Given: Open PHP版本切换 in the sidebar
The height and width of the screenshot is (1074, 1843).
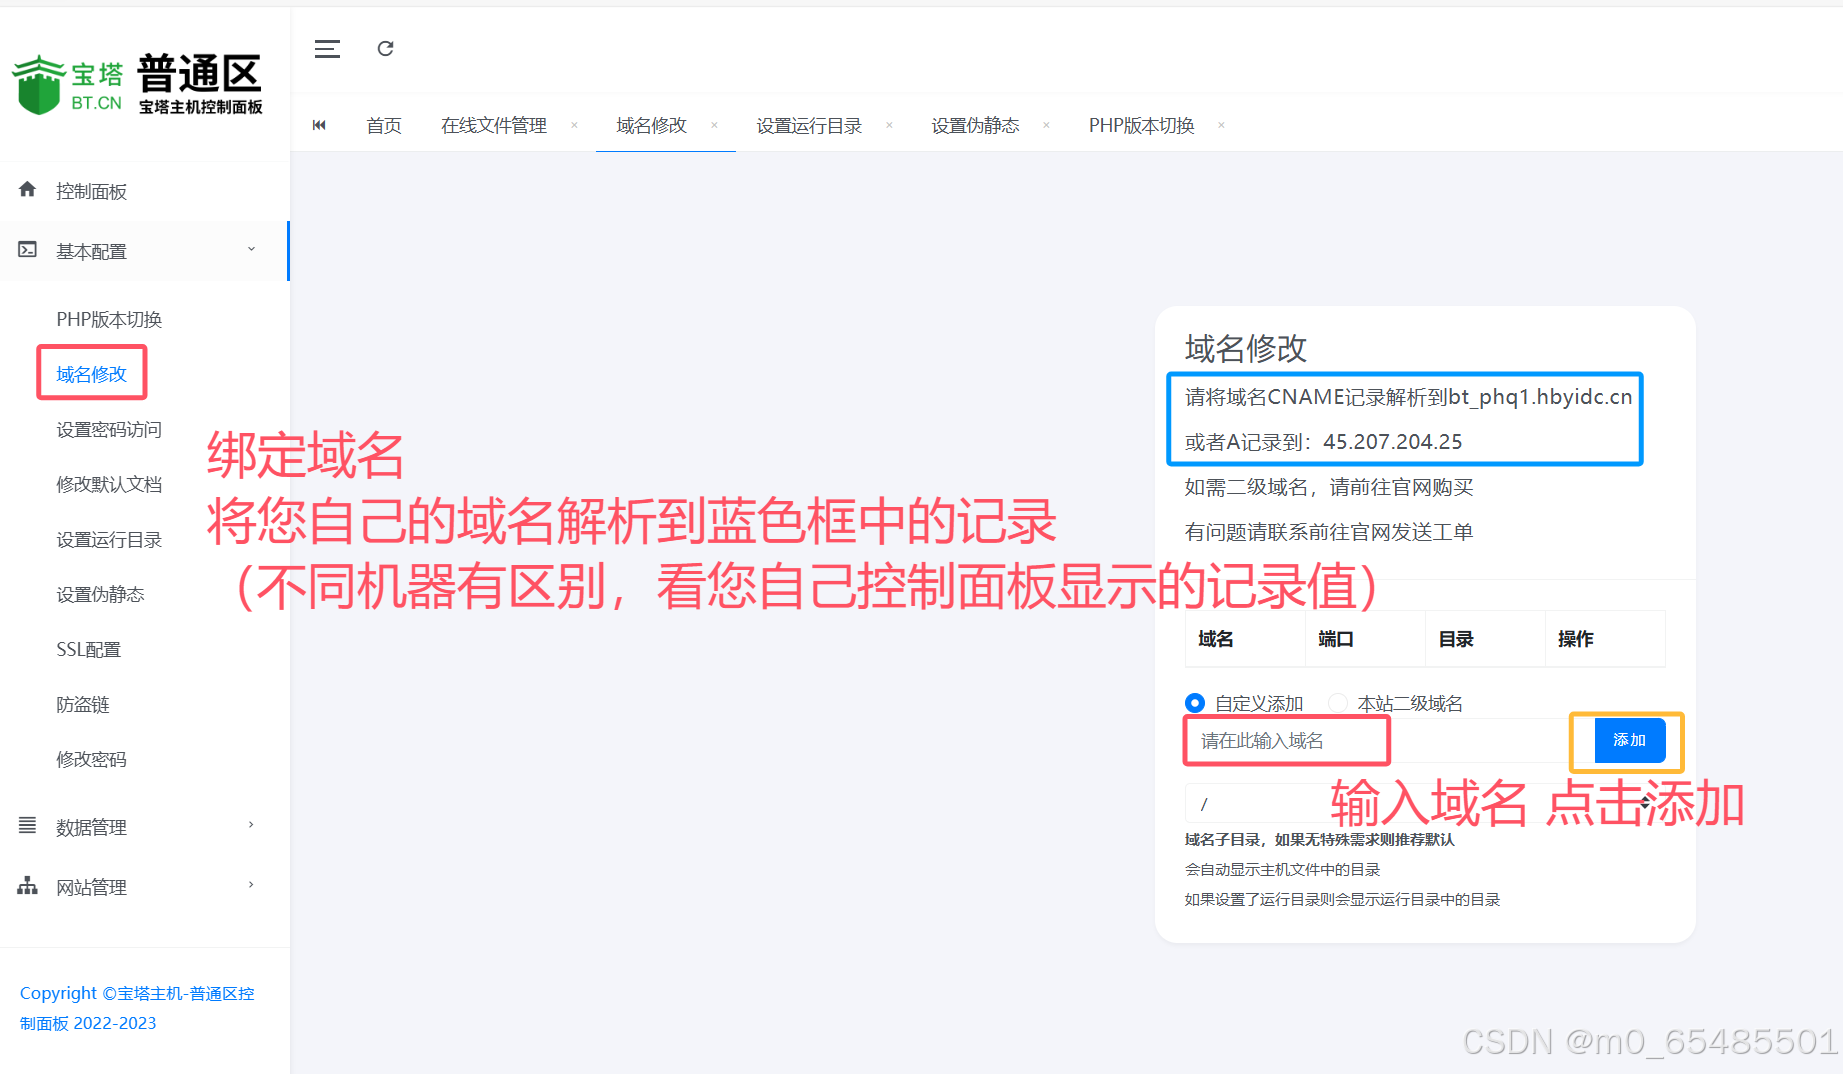Looking at the screenshot, I should tap(109, 319).
